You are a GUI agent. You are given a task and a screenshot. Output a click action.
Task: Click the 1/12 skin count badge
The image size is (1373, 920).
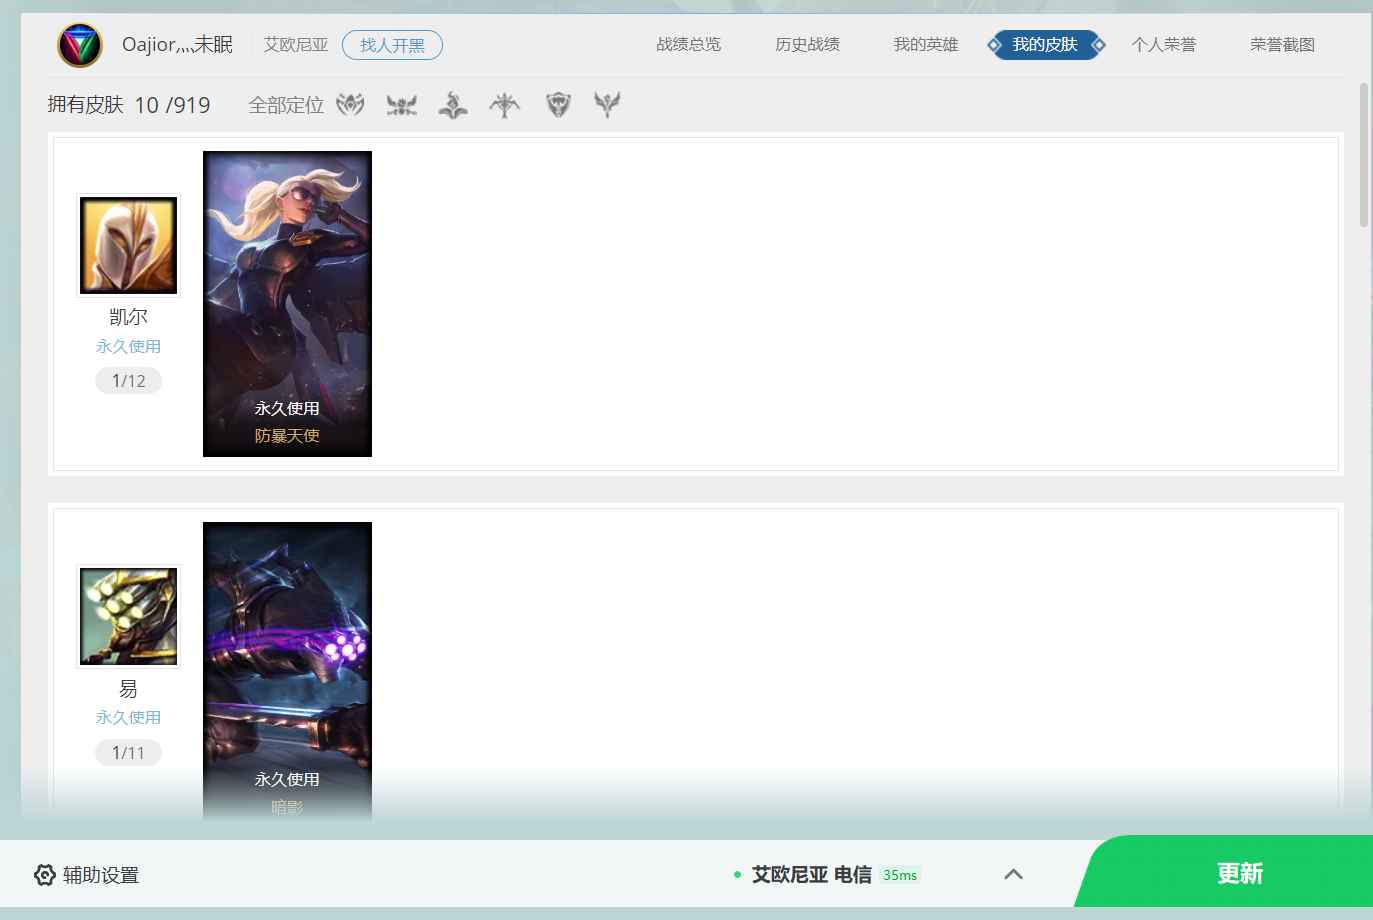[x=129, y=381]
